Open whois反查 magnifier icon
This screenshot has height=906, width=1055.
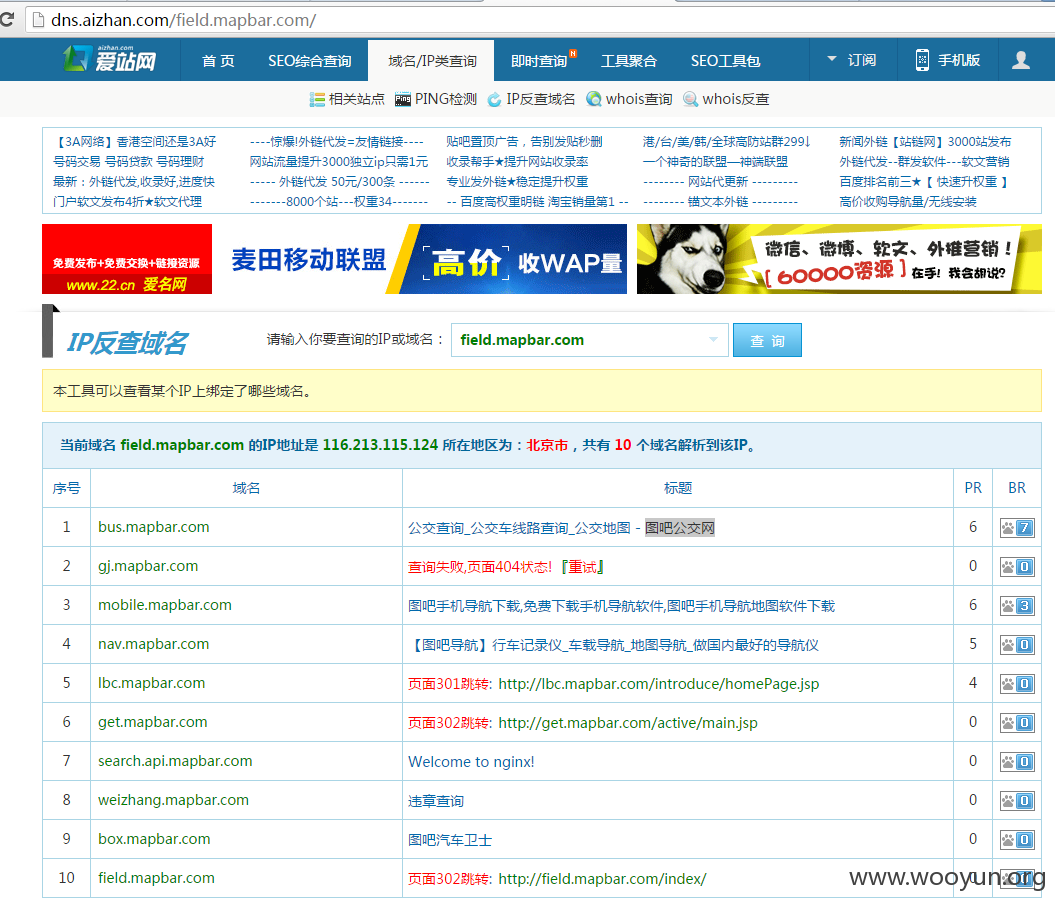pos(690,100)
